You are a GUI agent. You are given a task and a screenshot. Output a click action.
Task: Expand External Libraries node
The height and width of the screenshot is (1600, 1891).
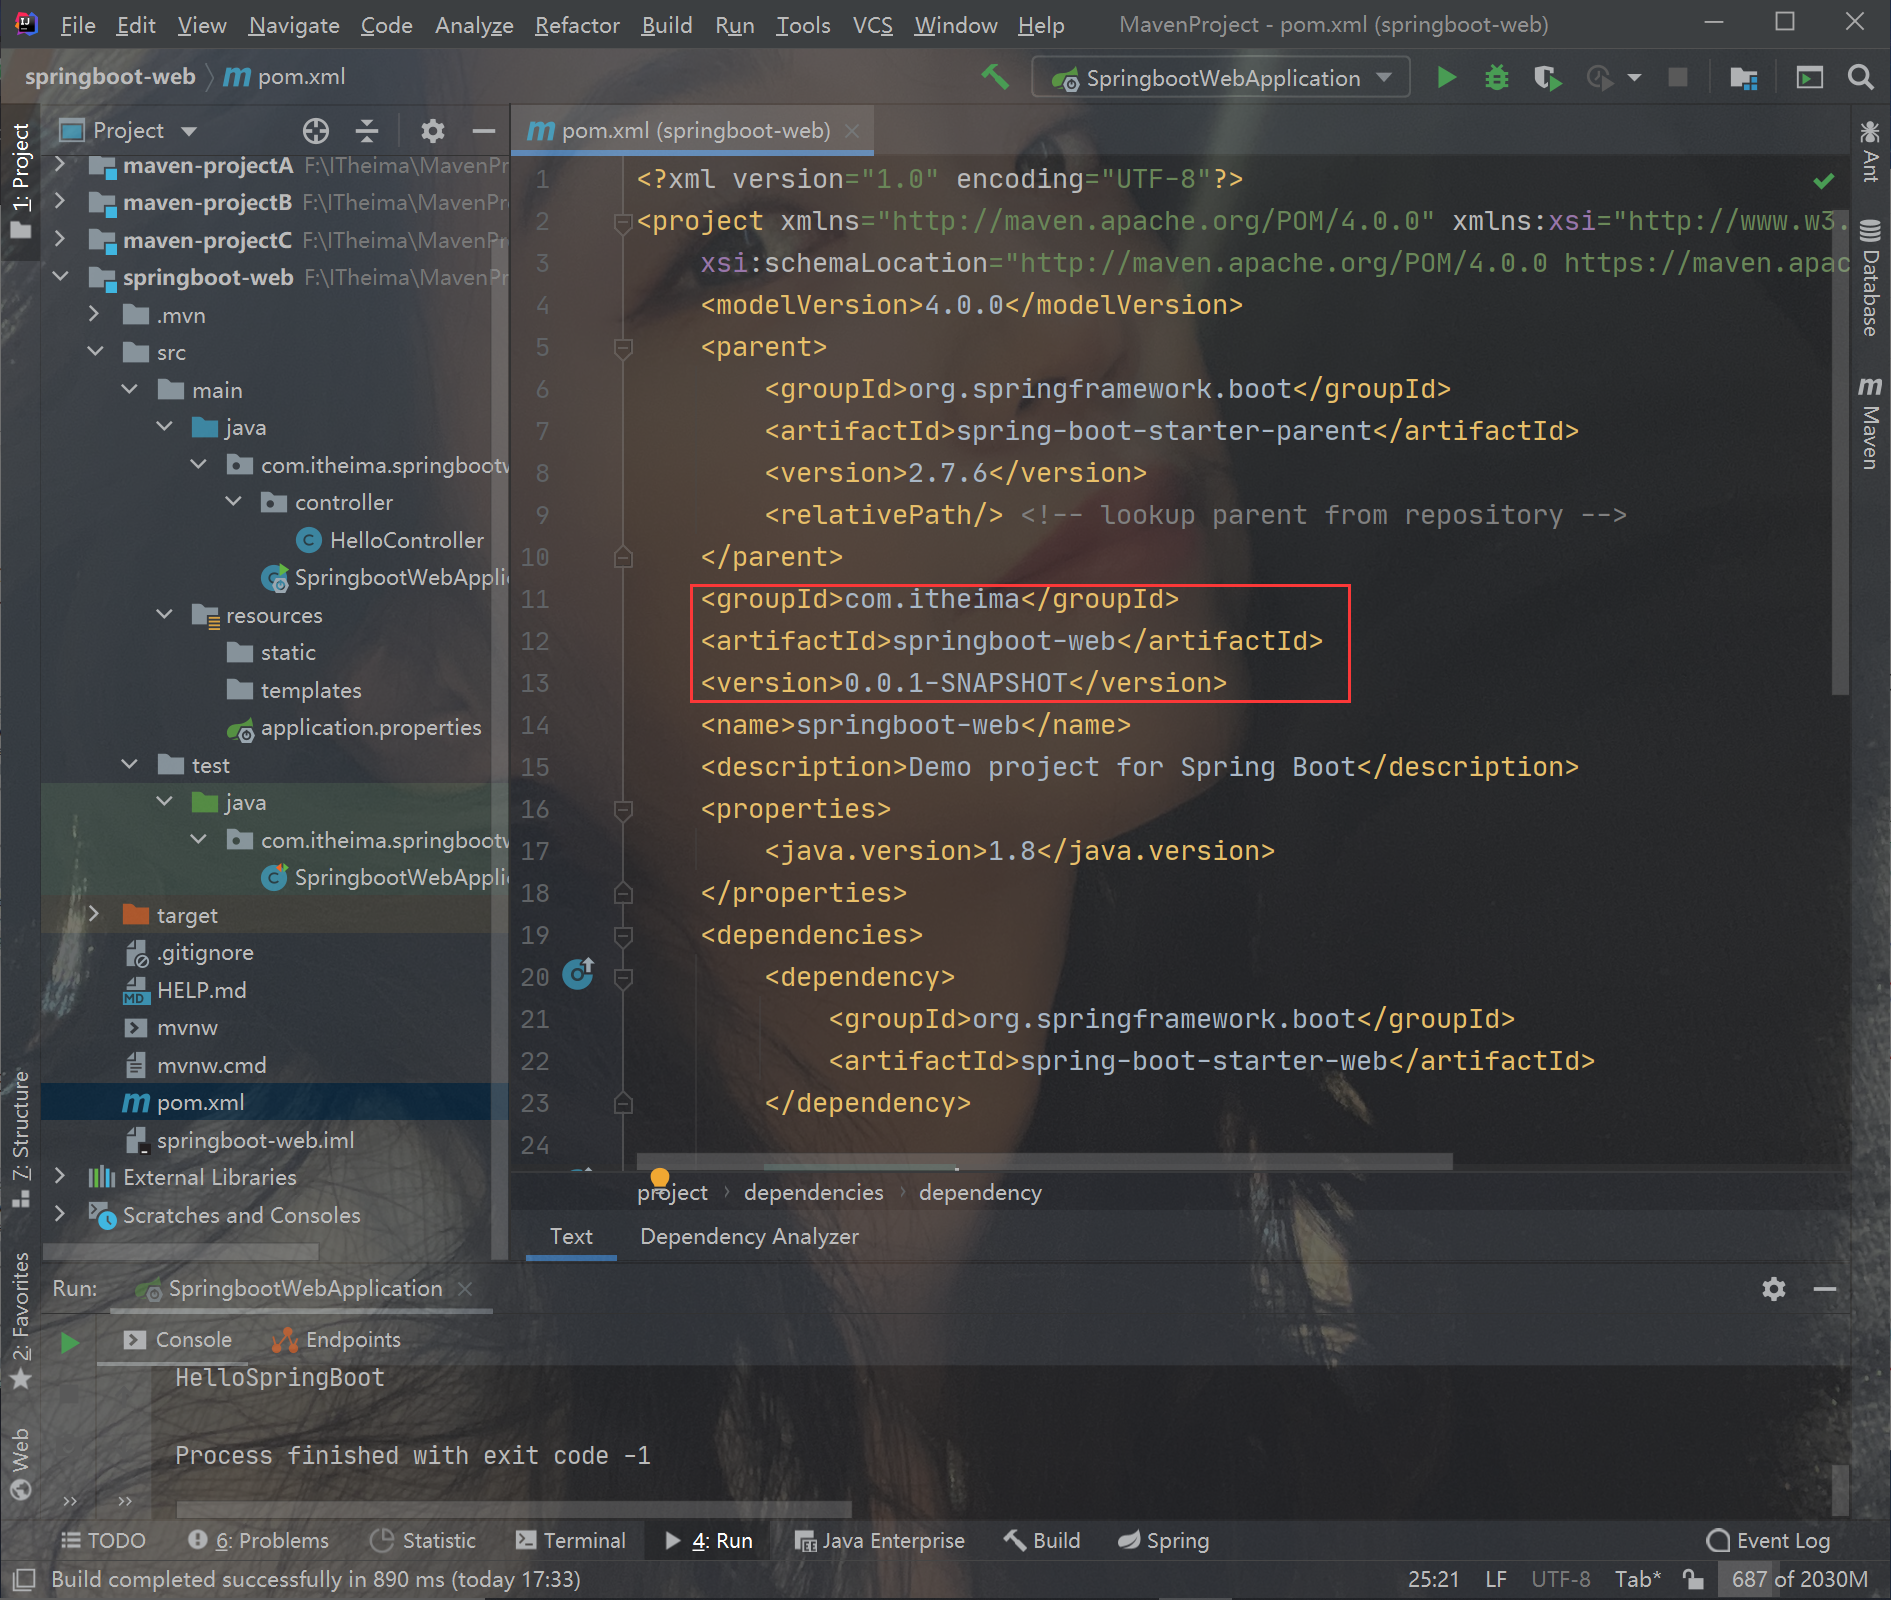60,1177
